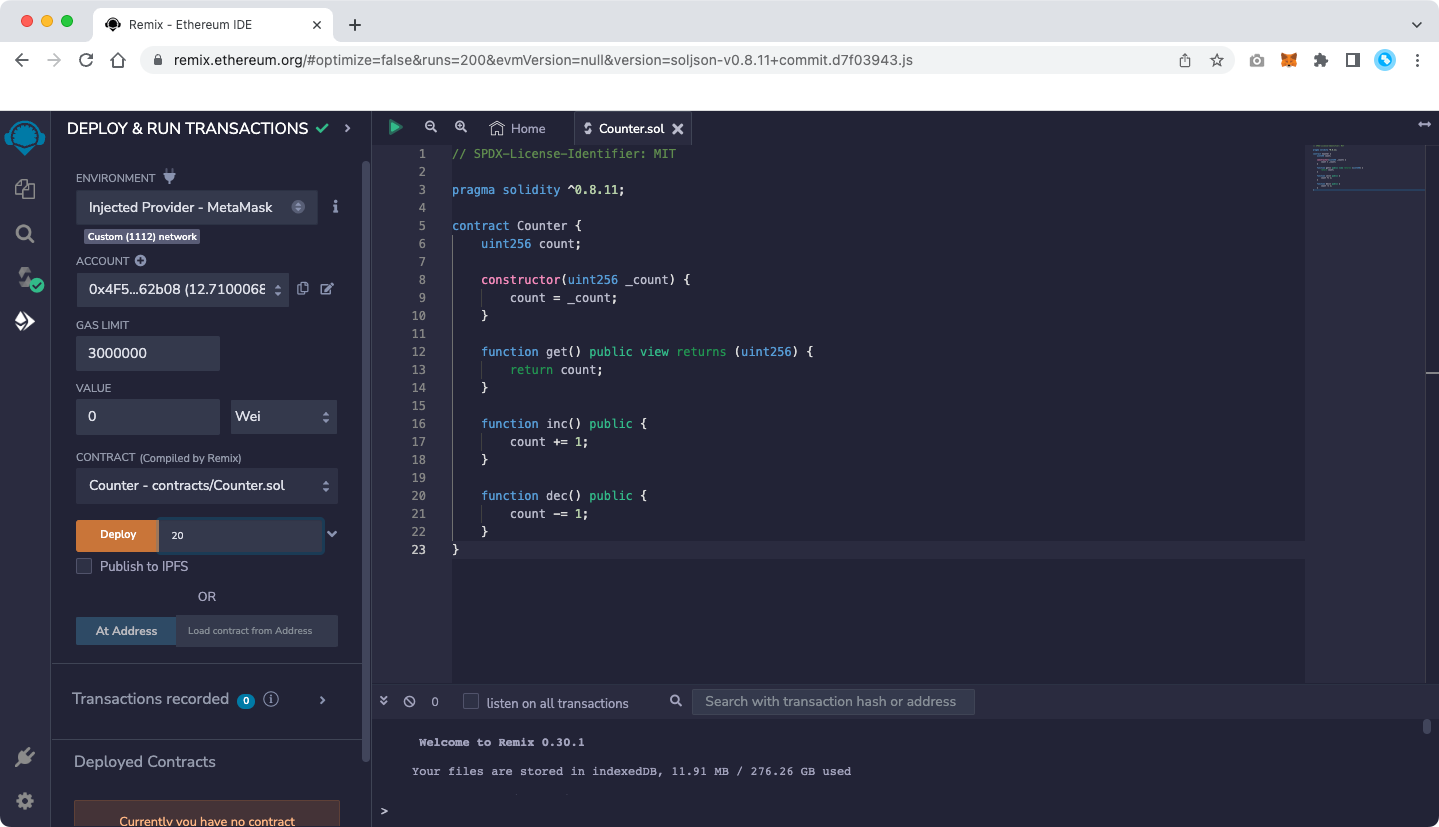
Task: Click the Plugin manager plug icon
Action: (x=25, y=758)
